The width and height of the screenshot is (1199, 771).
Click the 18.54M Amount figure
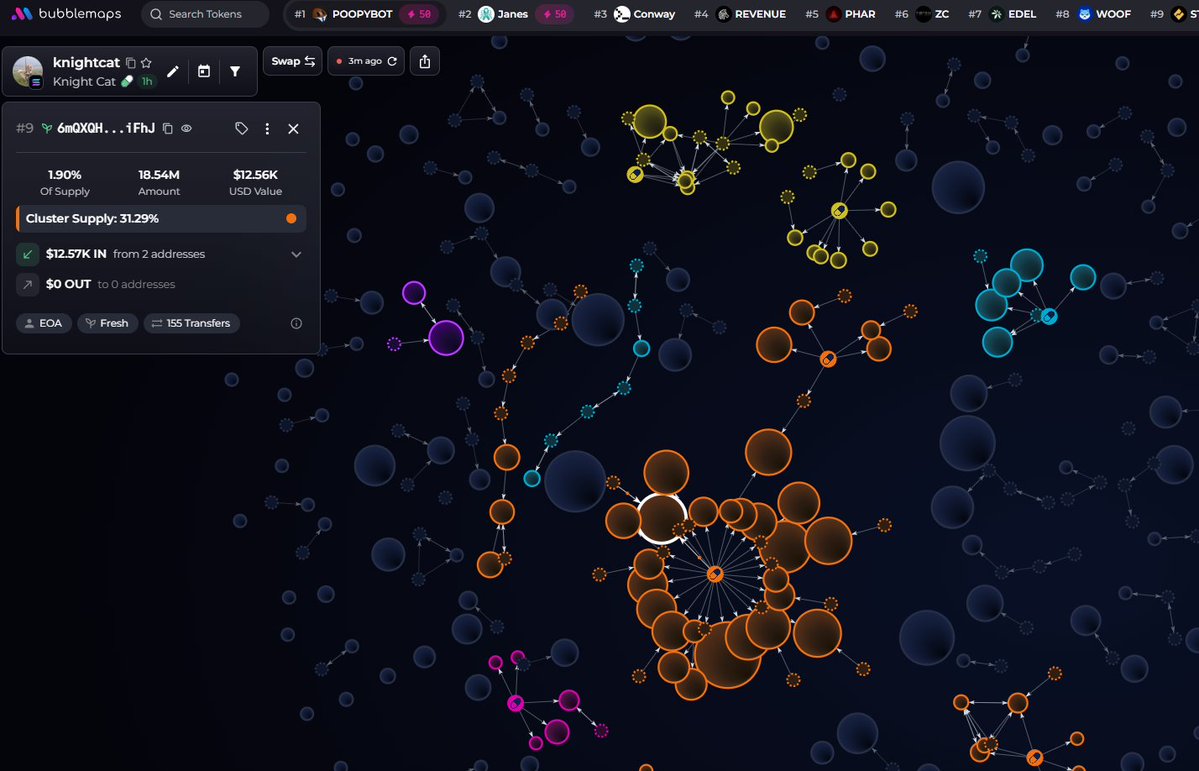[x=159, y=175]
